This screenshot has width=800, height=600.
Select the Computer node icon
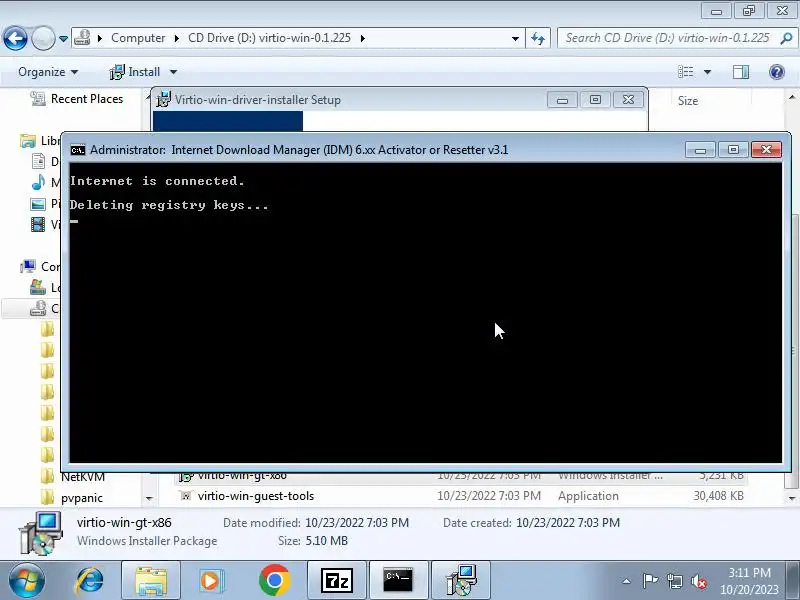[x=28, y=266]
